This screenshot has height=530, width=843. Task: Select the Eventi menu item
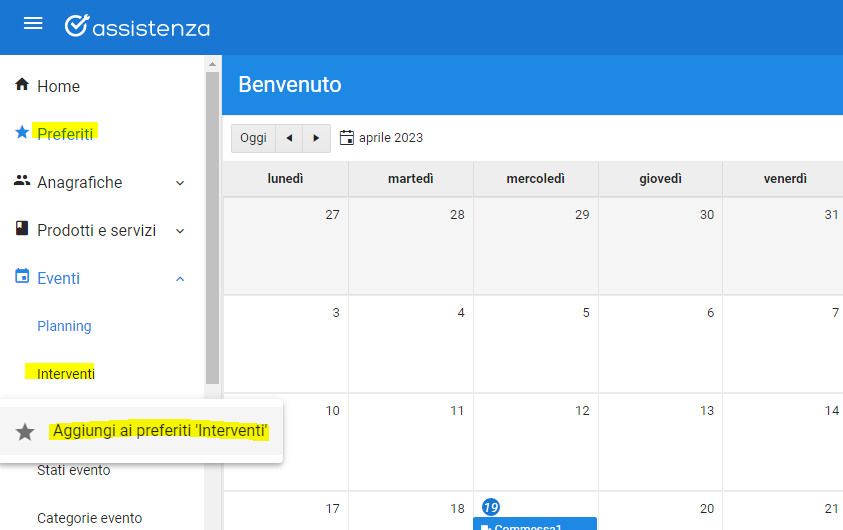pyautogui.click(x=58, y=278)
